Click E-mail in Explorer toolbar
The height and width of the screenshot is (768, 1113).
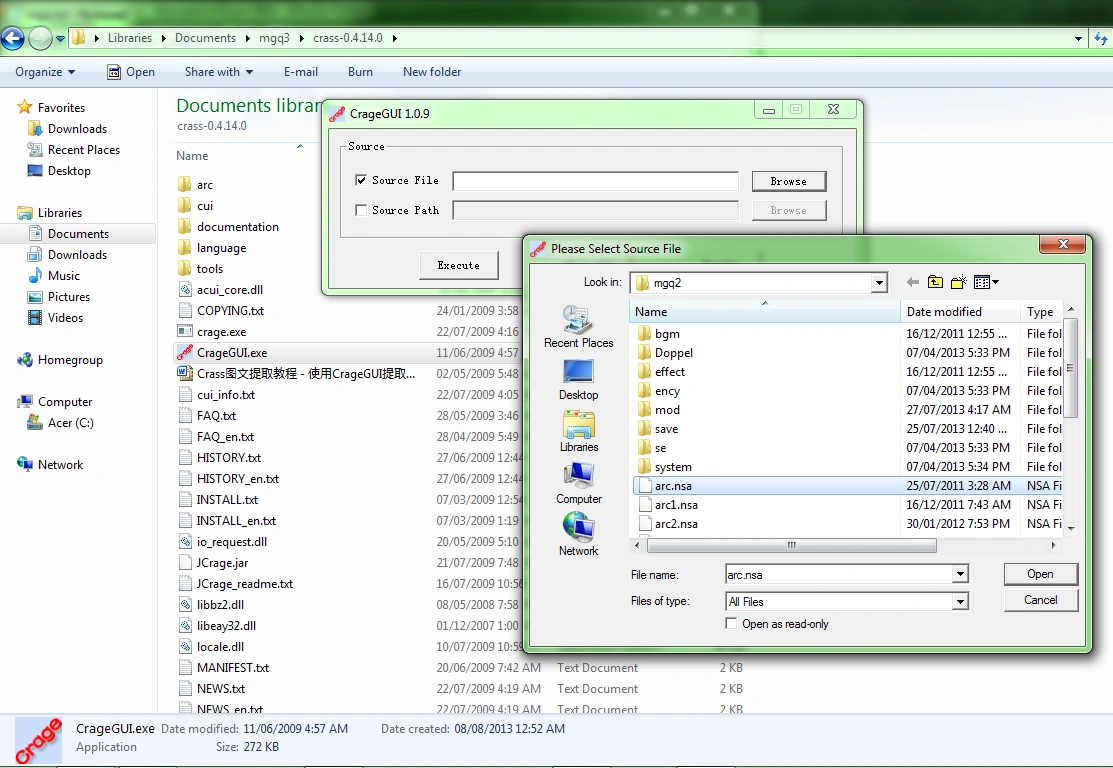(x=301, y=72)
